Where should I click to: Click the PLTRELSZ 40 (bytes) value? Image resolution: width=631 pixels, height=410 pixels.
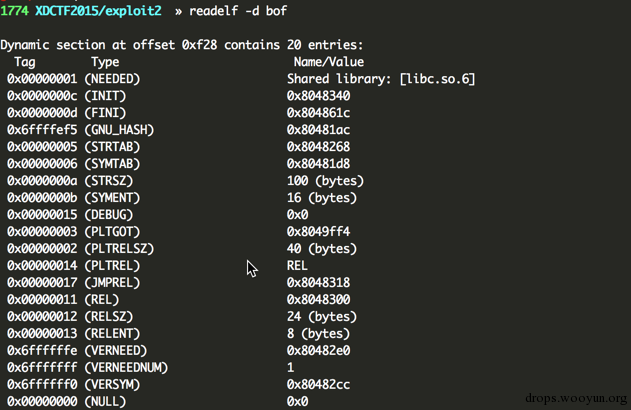(x=322, y=249)
